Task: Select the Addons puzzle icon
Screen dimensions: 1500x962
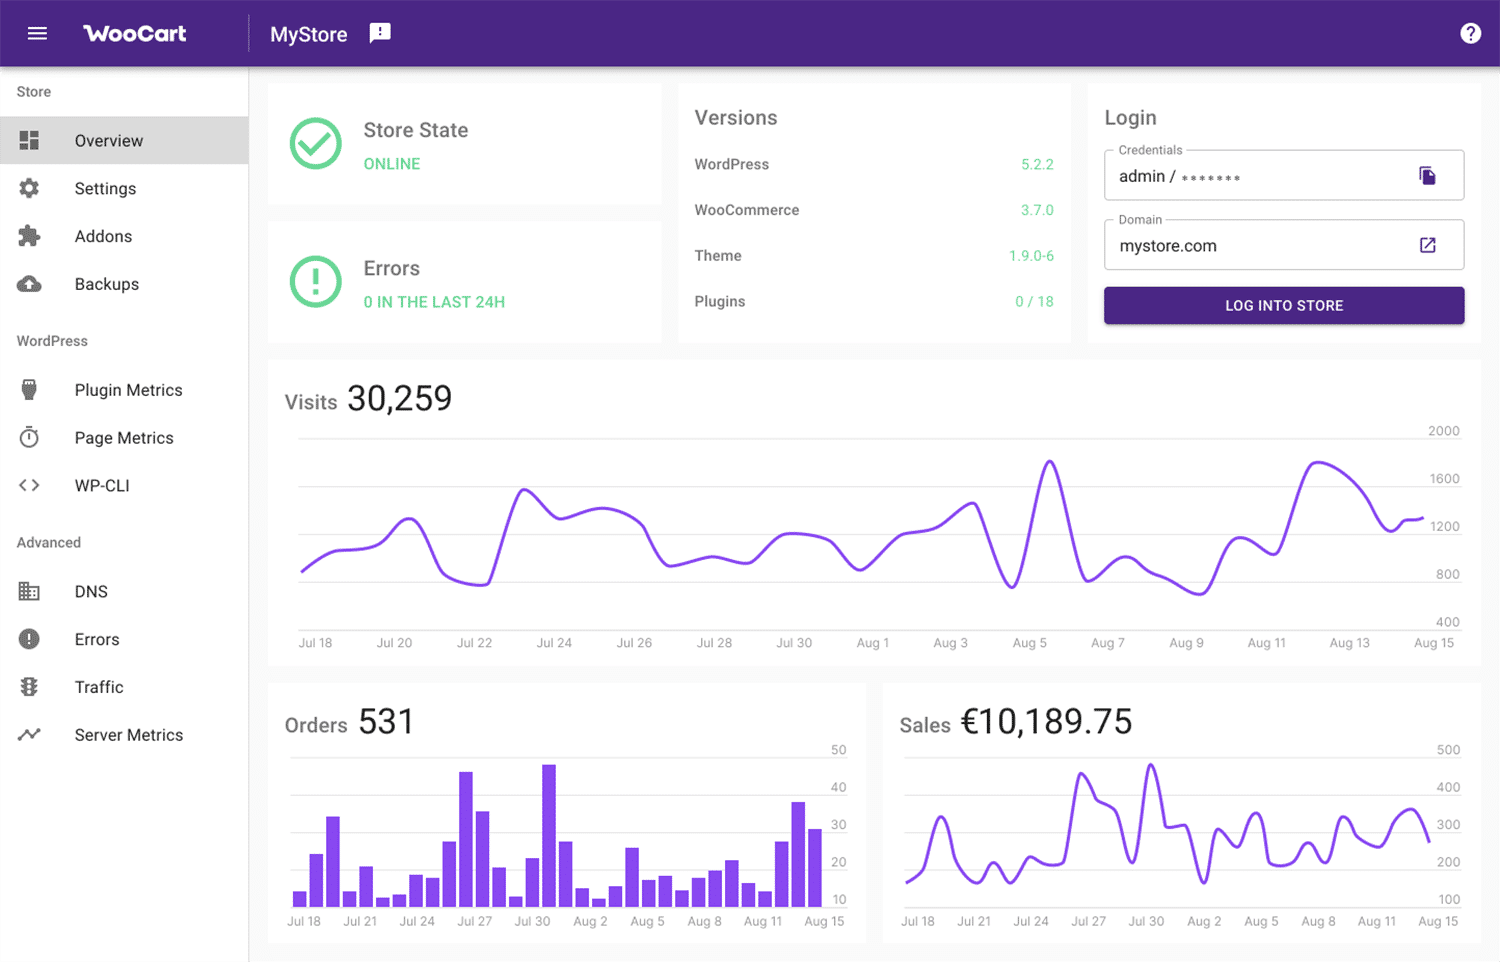Action: [30, 236]
